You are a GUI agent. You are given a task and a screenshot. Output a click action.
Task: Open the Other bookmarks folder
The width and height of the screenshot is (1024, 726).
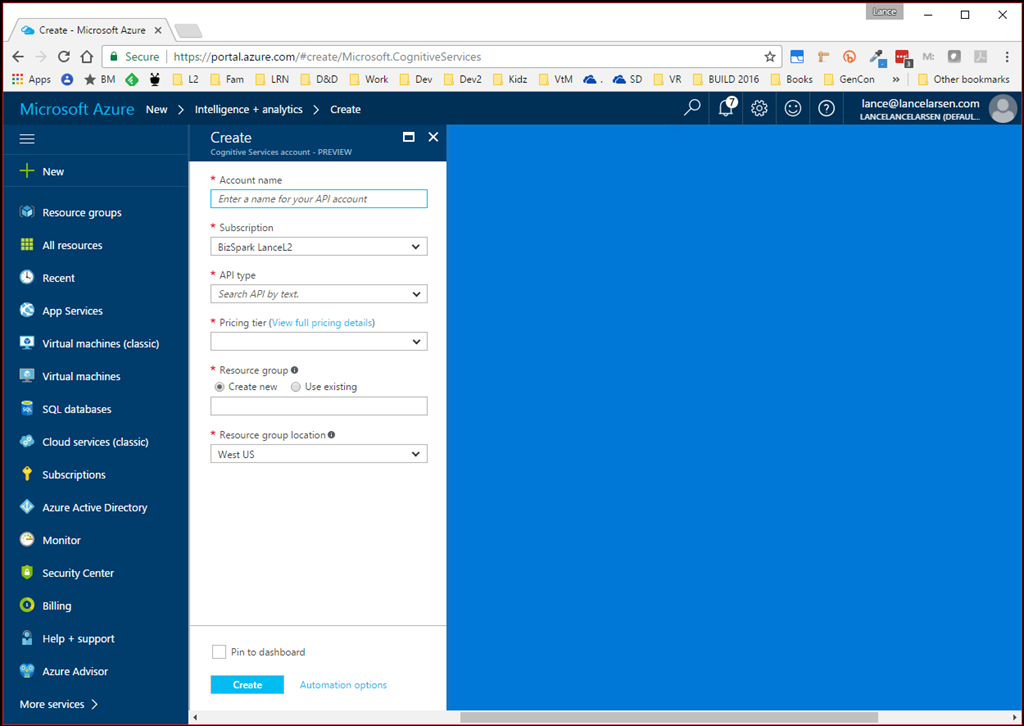coord(964,79)
